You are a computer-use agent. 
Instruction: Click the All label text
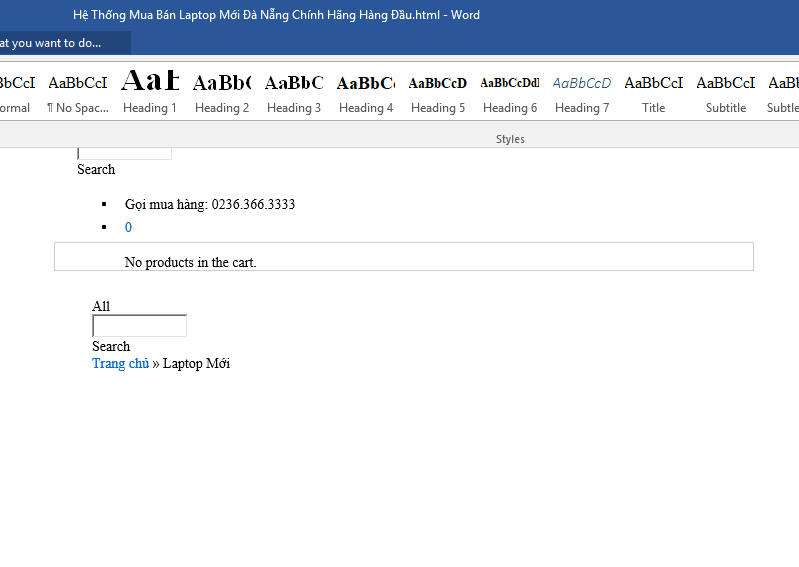pyautogui.click(x=101, y=306)
